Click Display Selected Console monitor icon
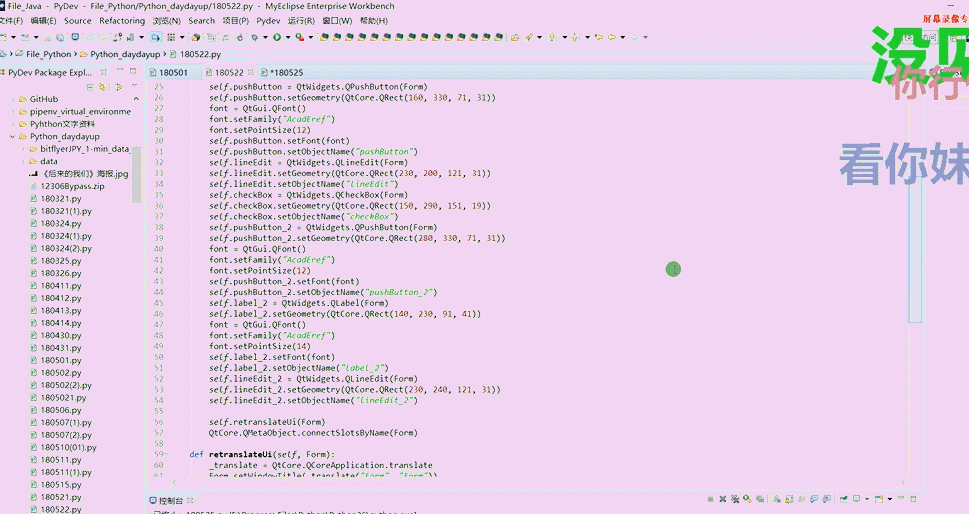This screenshot has height=514, width=969. 857,499
